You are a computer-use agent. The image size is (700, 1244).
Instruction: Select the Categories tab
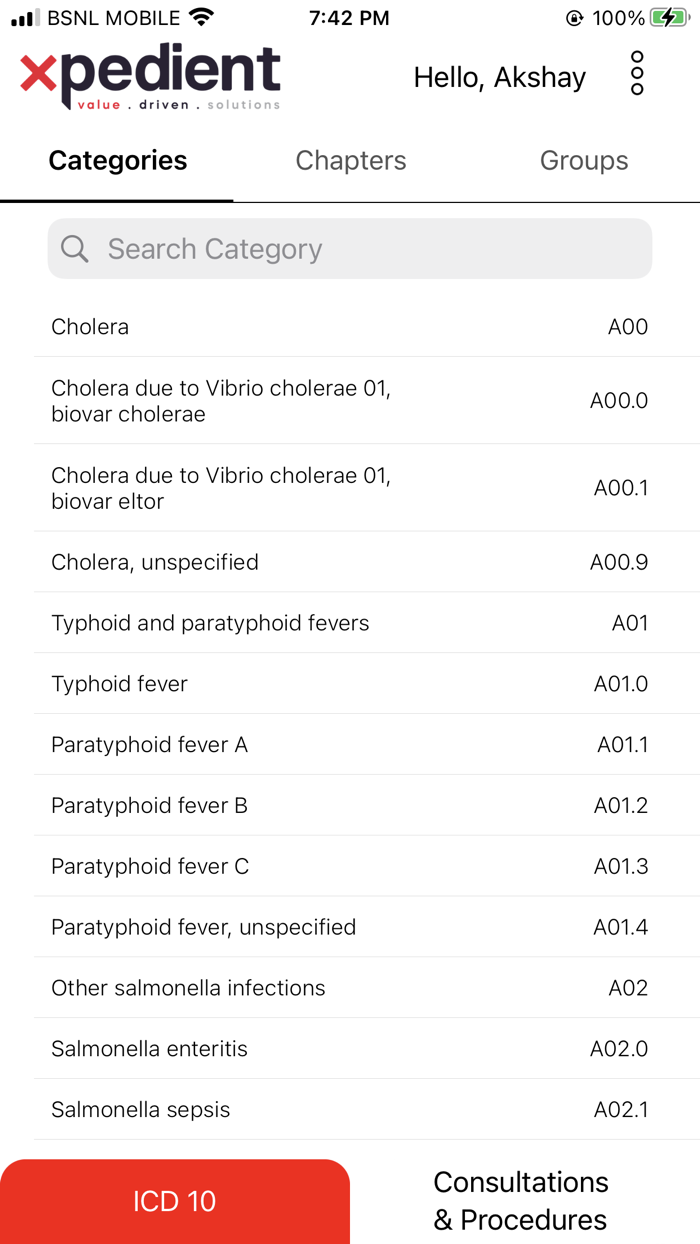coord(117,160)
